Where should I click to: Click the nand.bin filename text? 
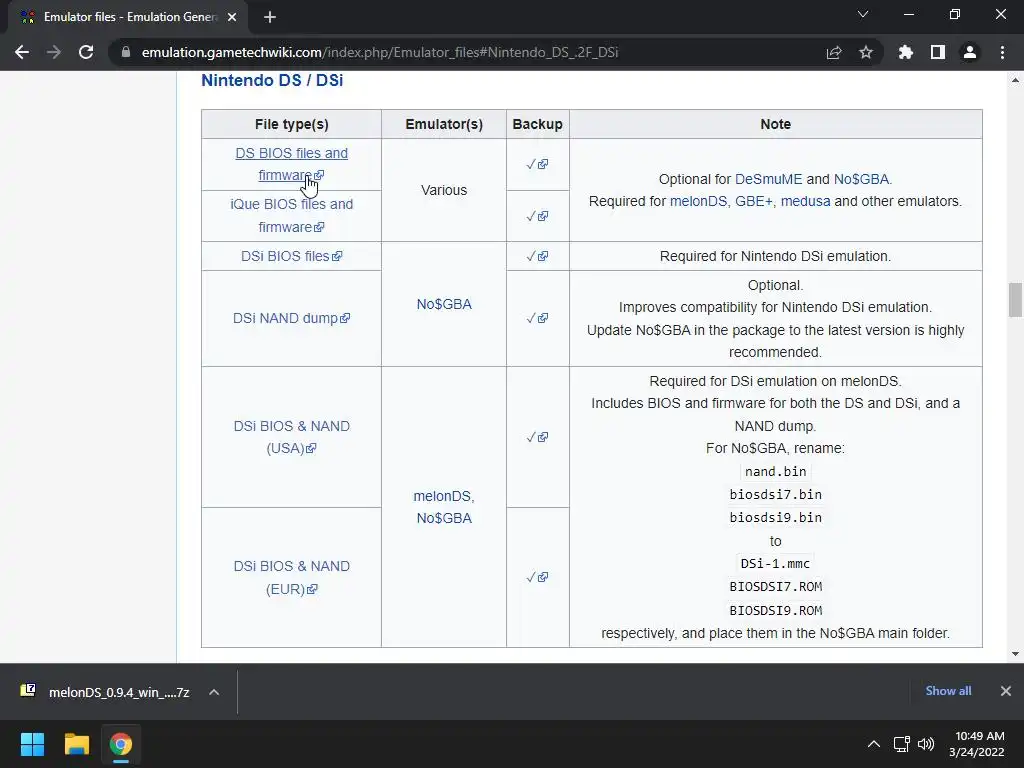pos(775,472)
